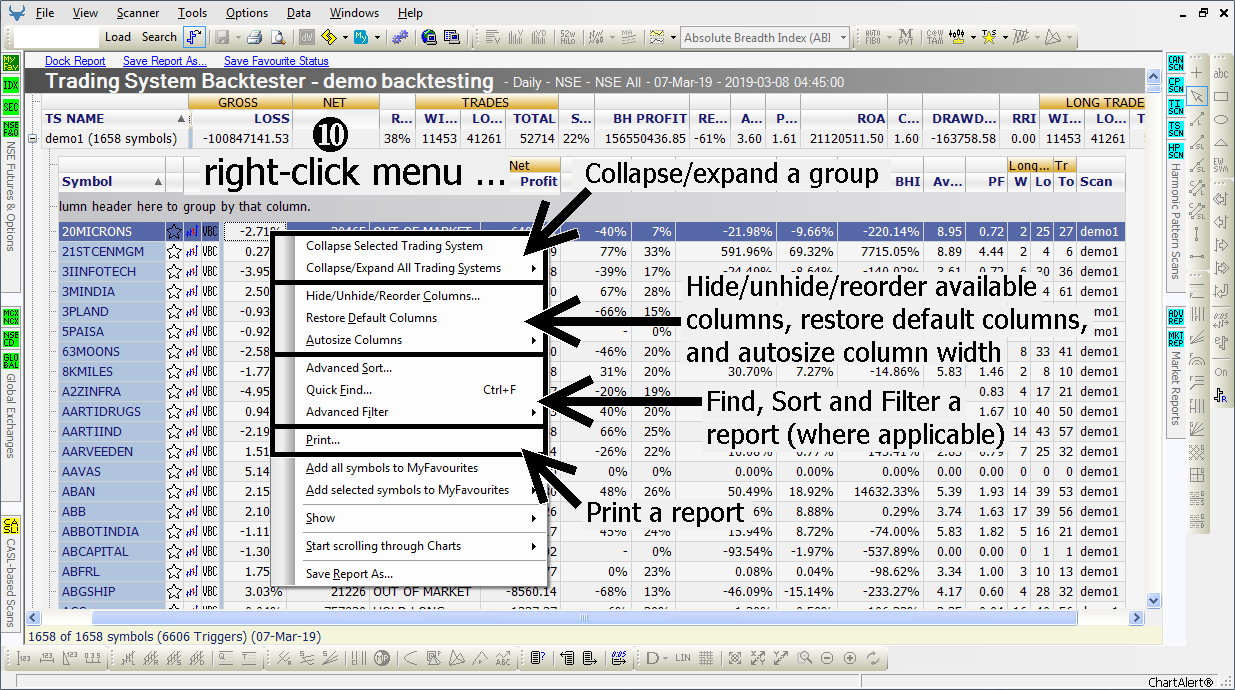The height and width of the screenshot is (690, 1235).
Task: Expand Add selected symbols to MyFavourites submenu
Action: (533, 490)
